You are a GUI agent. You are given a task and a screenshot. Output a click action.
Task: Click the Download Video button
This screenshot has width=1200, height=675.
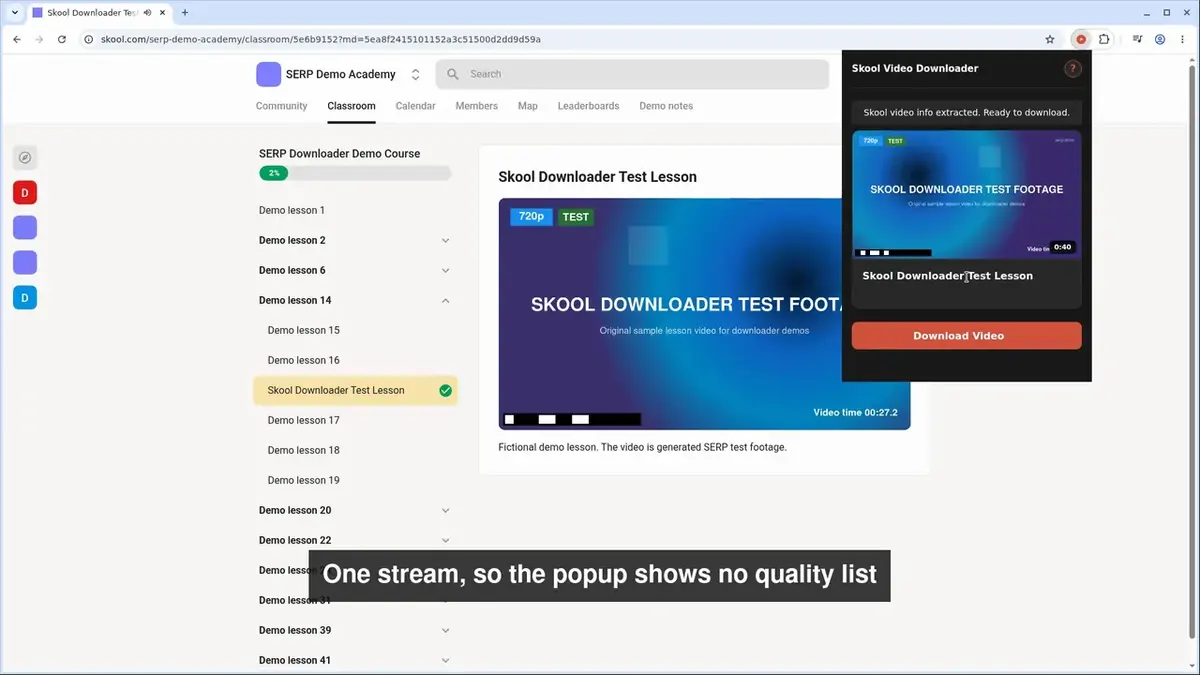pyautogui.click(x=966, y=336)
